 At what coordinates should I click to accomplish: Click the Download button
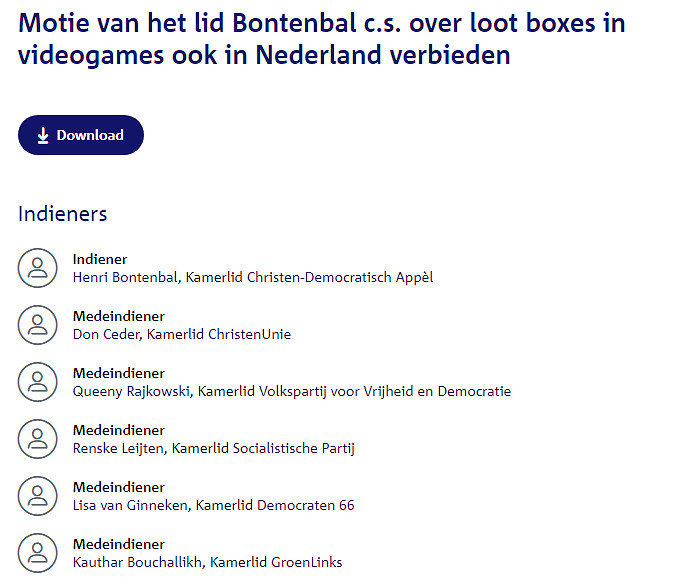click(x=81, y=135)
